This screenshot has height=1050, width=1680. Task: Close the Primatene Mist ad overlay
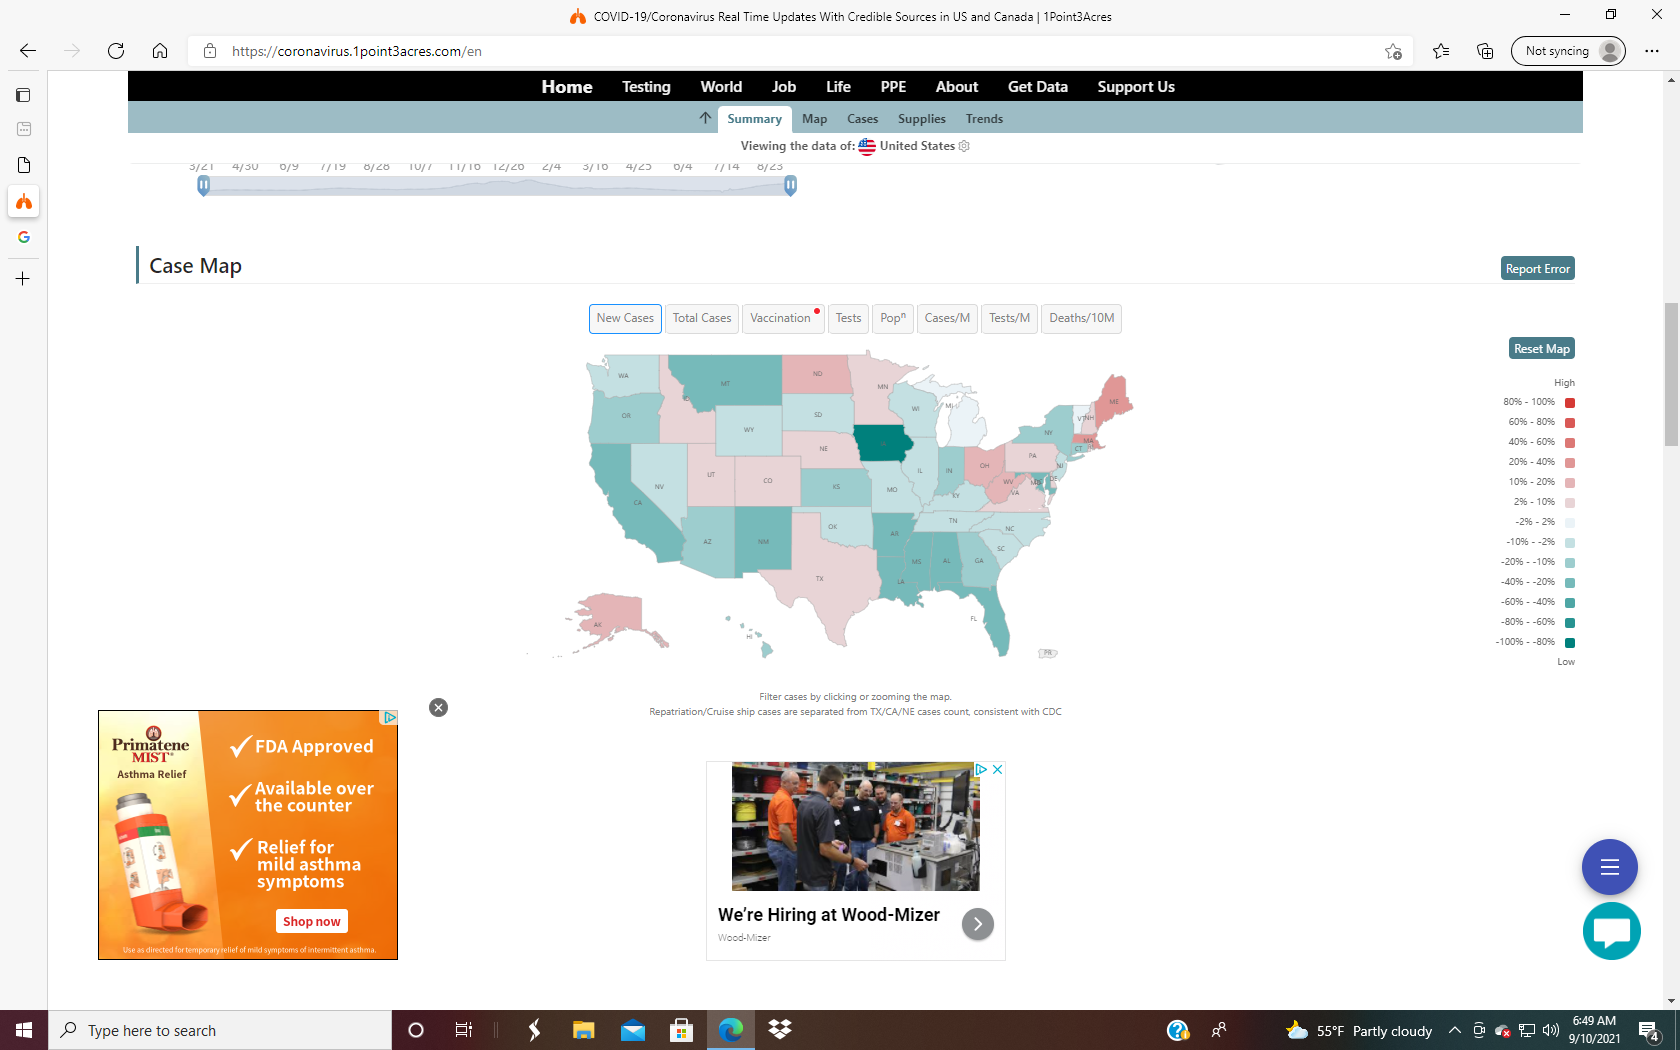tap(438, 707)
